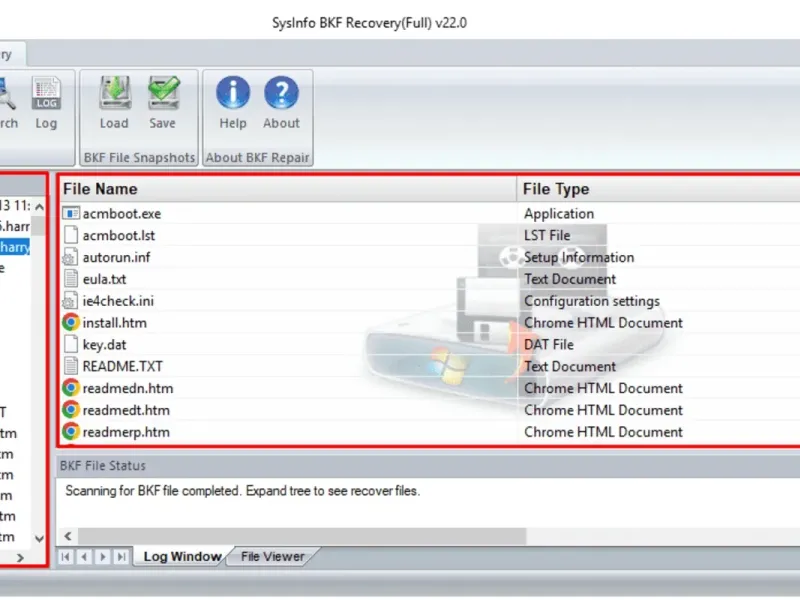800x600 pixels.
Task: Select the readmerp.htm file name
Action: click(126, 432)
